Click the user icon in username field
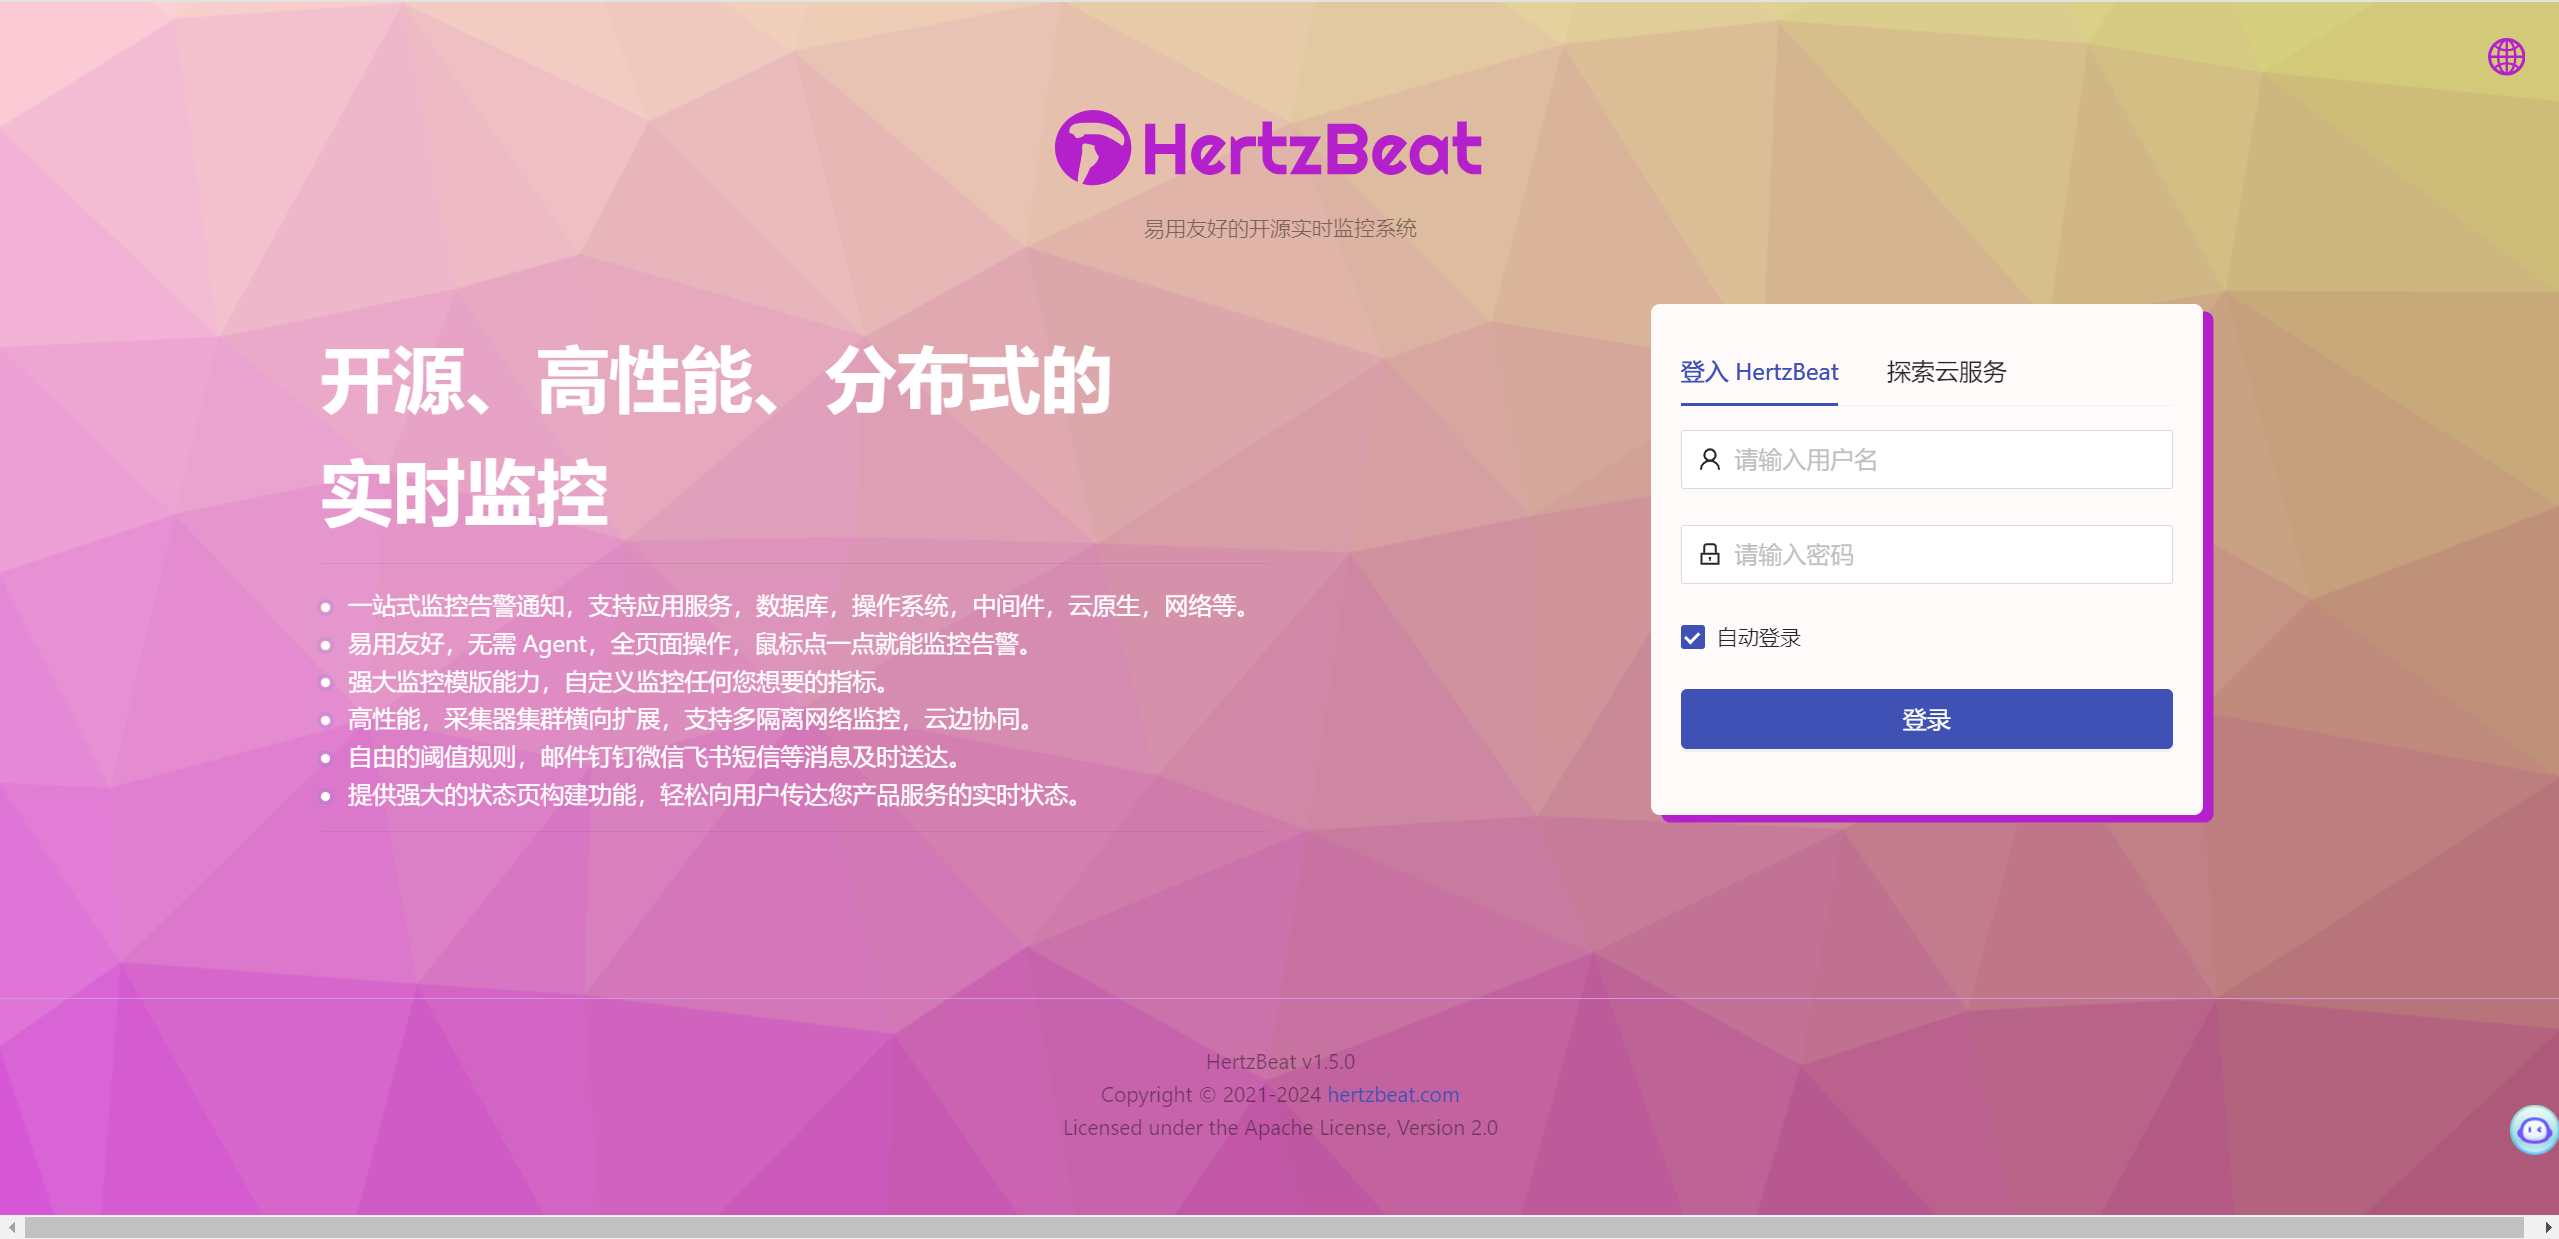 click(x=1709, y=460)
